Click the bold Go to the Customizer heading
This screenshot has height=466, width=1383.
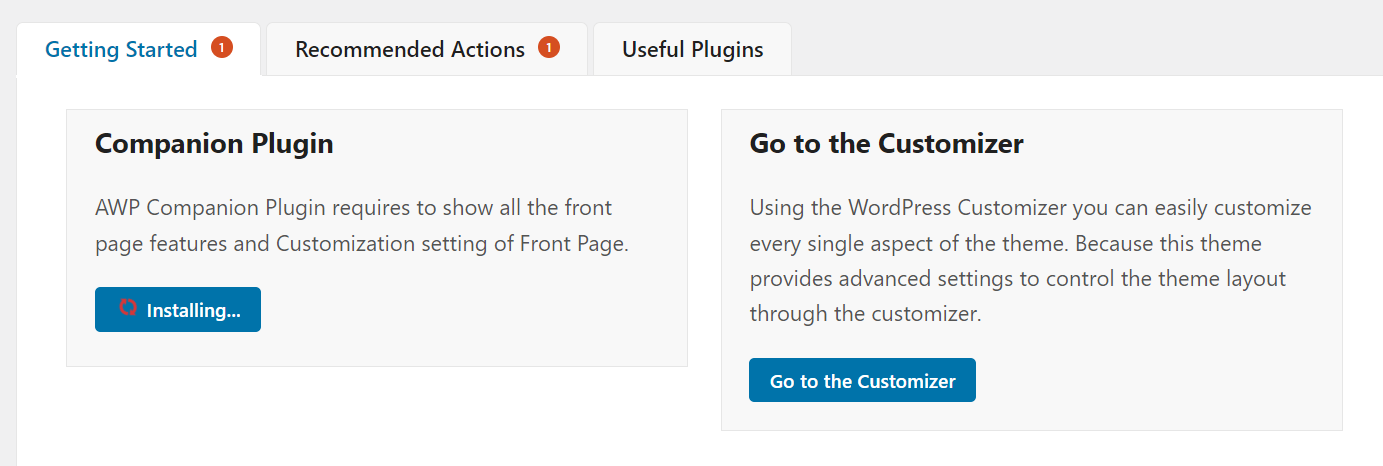pyautogui.click(x=886, y=144)
